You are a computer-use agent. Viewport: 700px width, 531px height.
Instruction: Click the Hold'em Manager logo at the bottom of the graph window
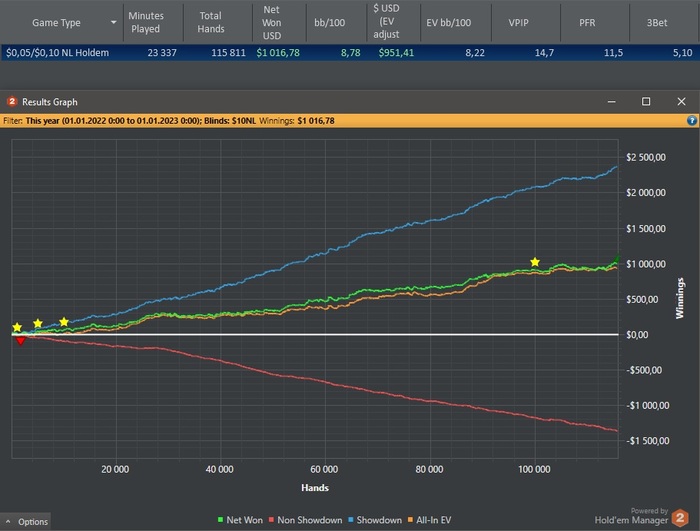pos(680,518)
